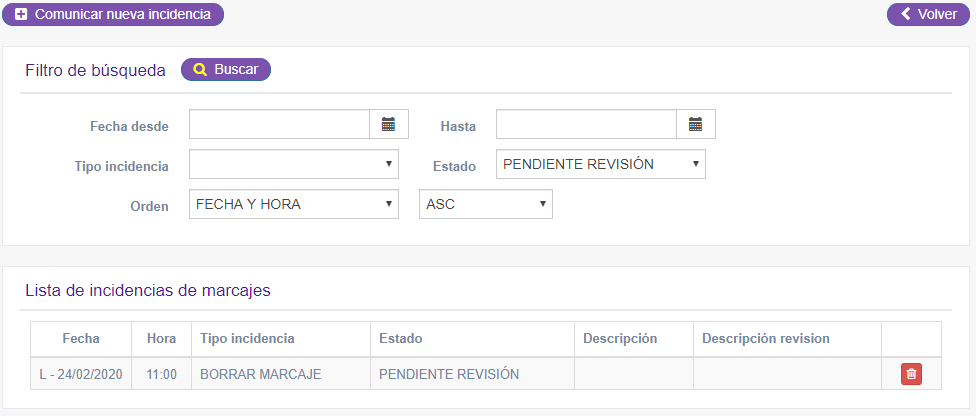Image resolution: width=976 pixels, height=416 pixels.
Task: Focus the Hasta date input field
Action: point(586,125)
